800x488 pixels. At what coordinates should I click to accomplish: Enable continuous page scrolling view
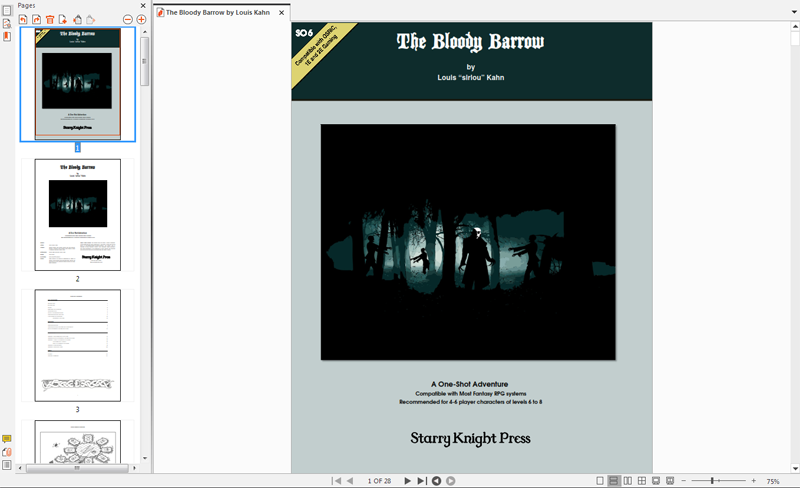614,481
